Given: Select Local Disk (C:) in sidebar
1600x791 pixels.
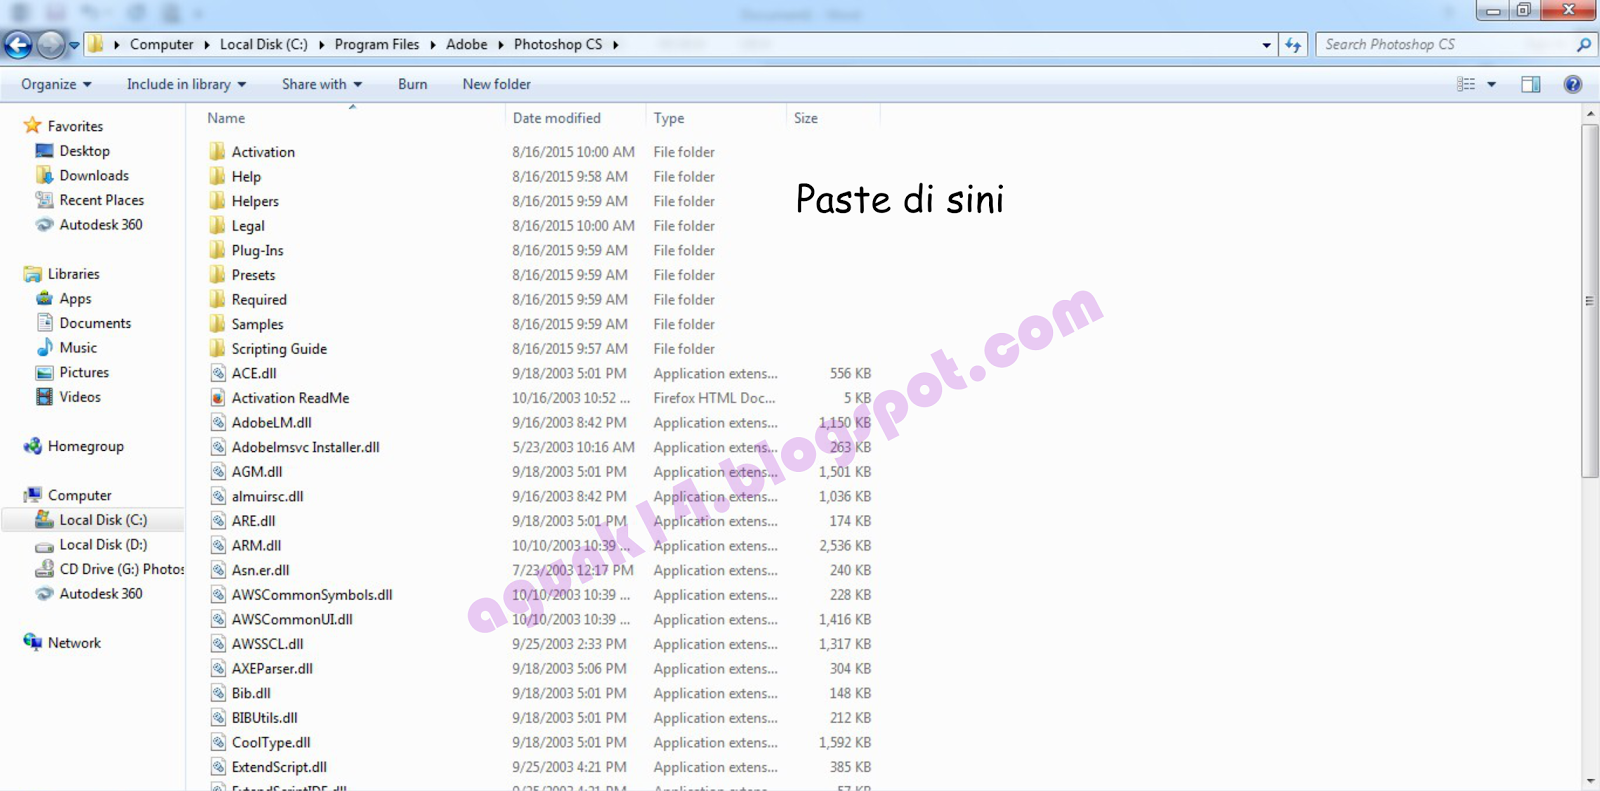Looking at the screenshot, I should tap(103, 520).
